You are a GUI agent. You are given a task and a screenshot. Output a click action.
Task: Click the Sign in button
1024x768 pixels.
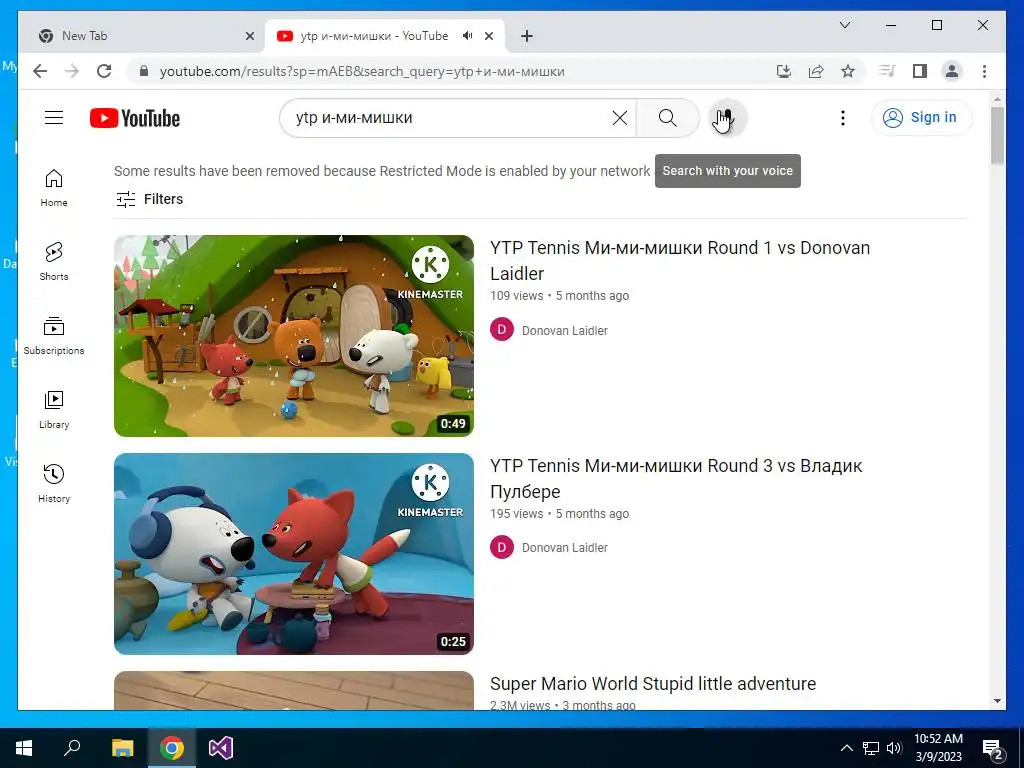[921, 118]
